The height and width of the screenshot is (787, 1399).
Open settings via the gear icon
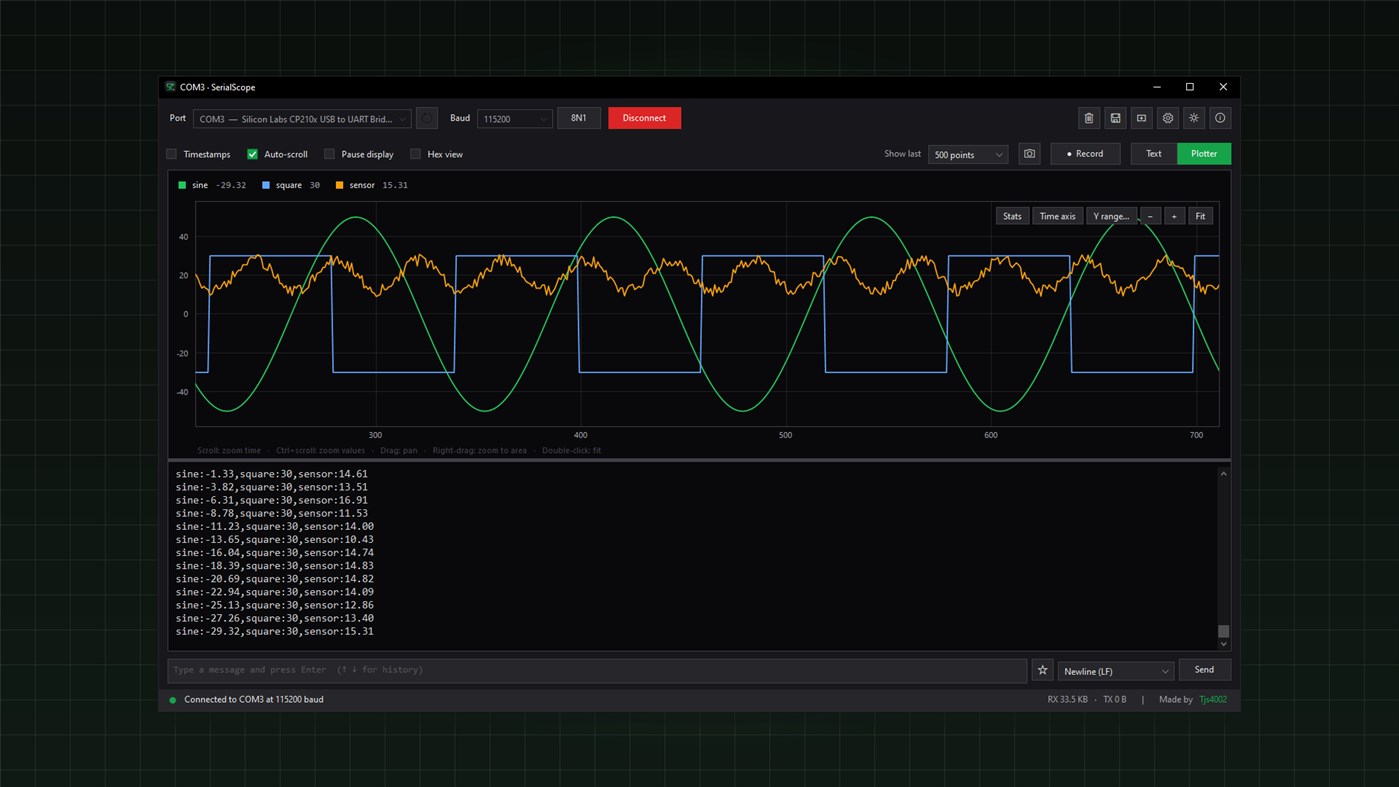(1167, 118)
